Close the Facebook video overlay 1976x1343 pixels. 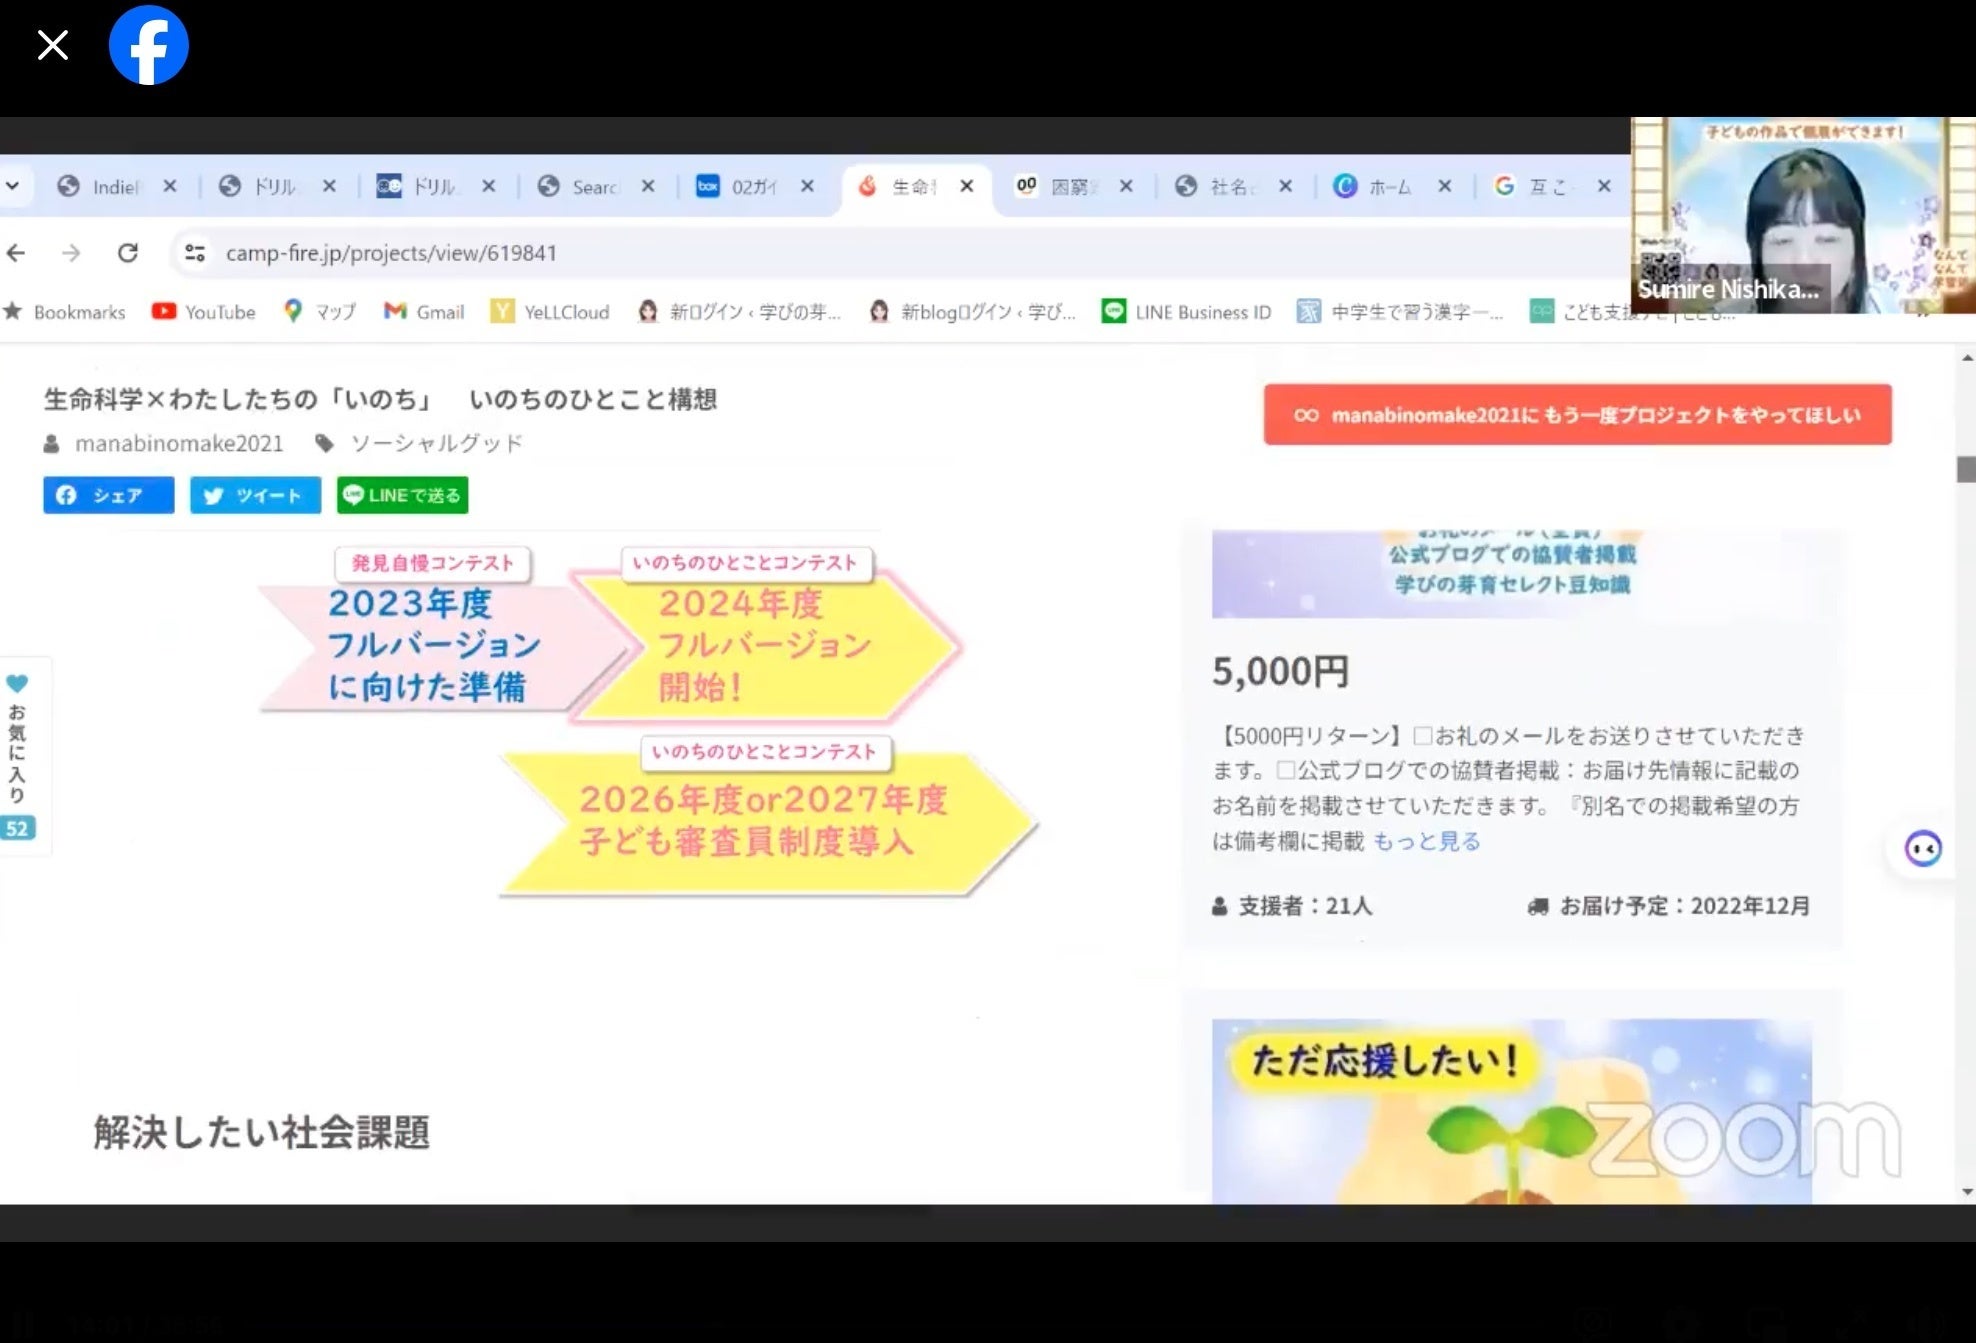pos(52,45)
